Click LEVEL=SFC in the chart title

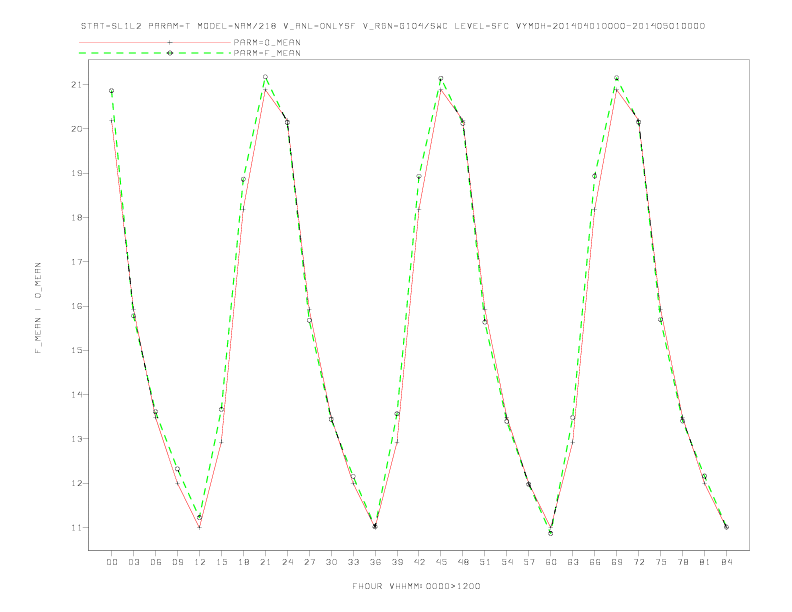coord(481,26)
